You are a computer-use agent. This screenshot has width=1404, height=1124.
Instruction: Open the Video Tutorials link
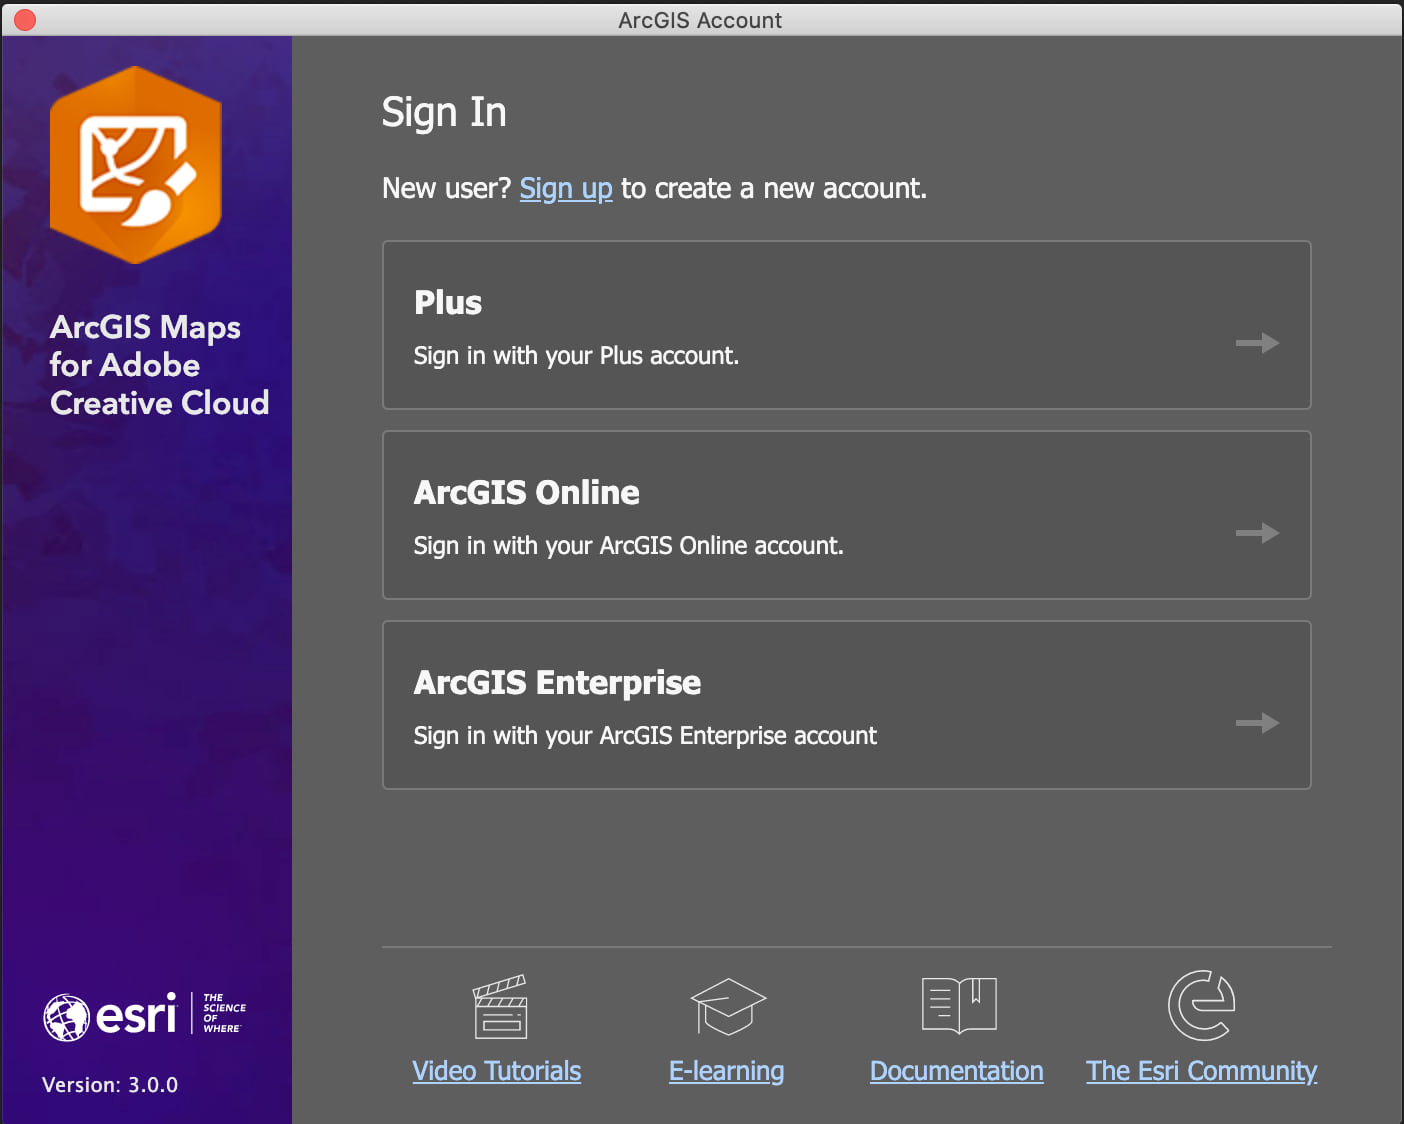pyautogui.click(x=497, y=1070)
